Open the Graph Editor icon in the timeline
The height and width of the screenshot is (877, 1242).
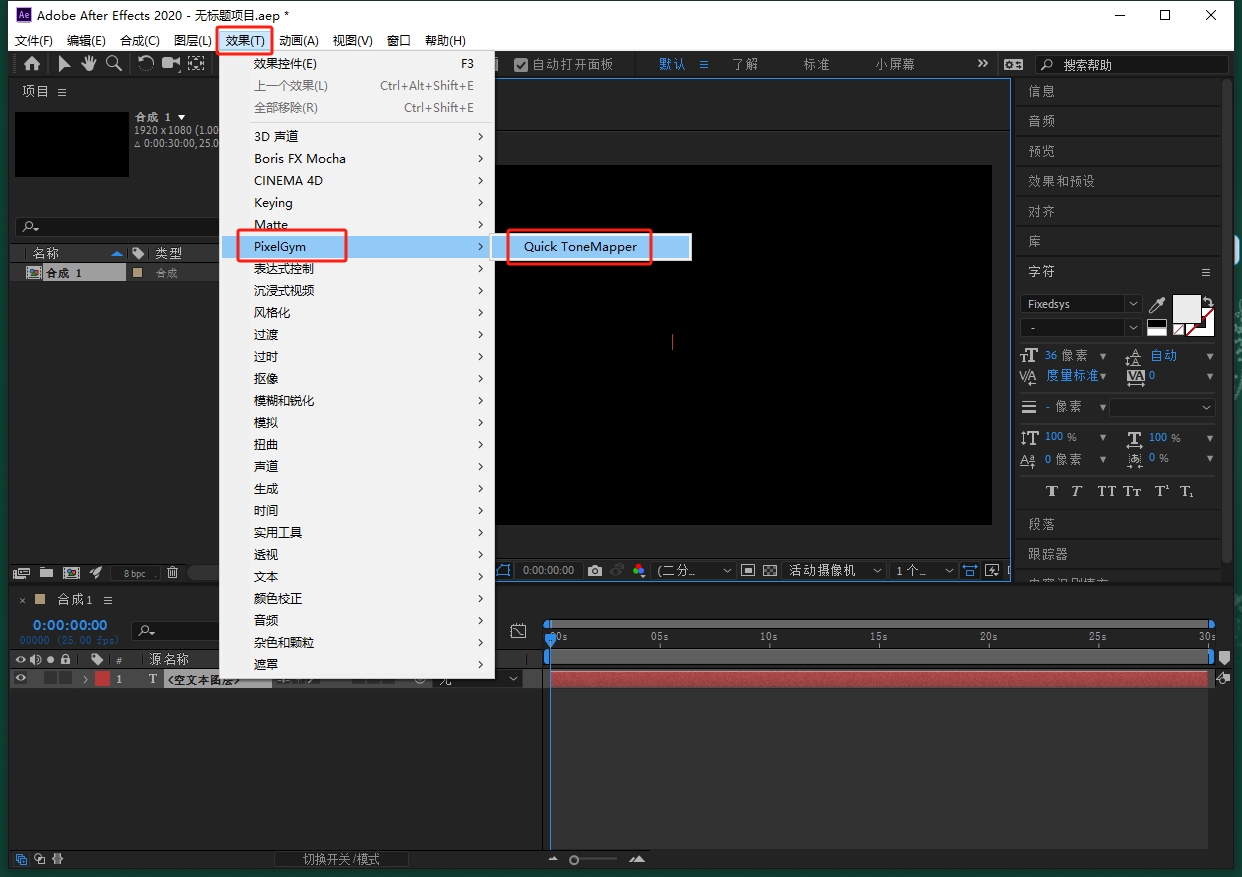[518, 631]
